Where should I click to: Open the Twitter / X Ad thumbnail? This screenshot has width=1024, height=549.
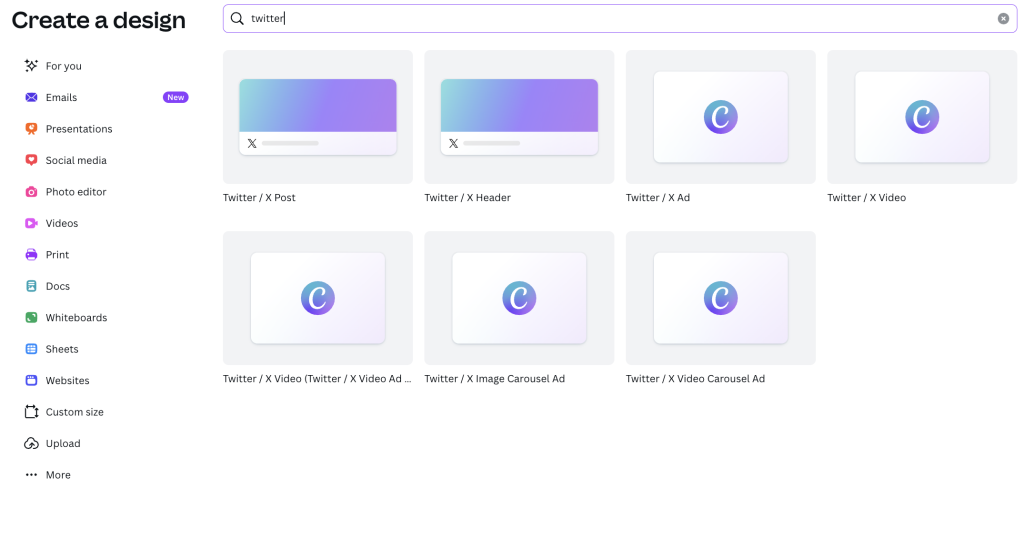[720, 117]
